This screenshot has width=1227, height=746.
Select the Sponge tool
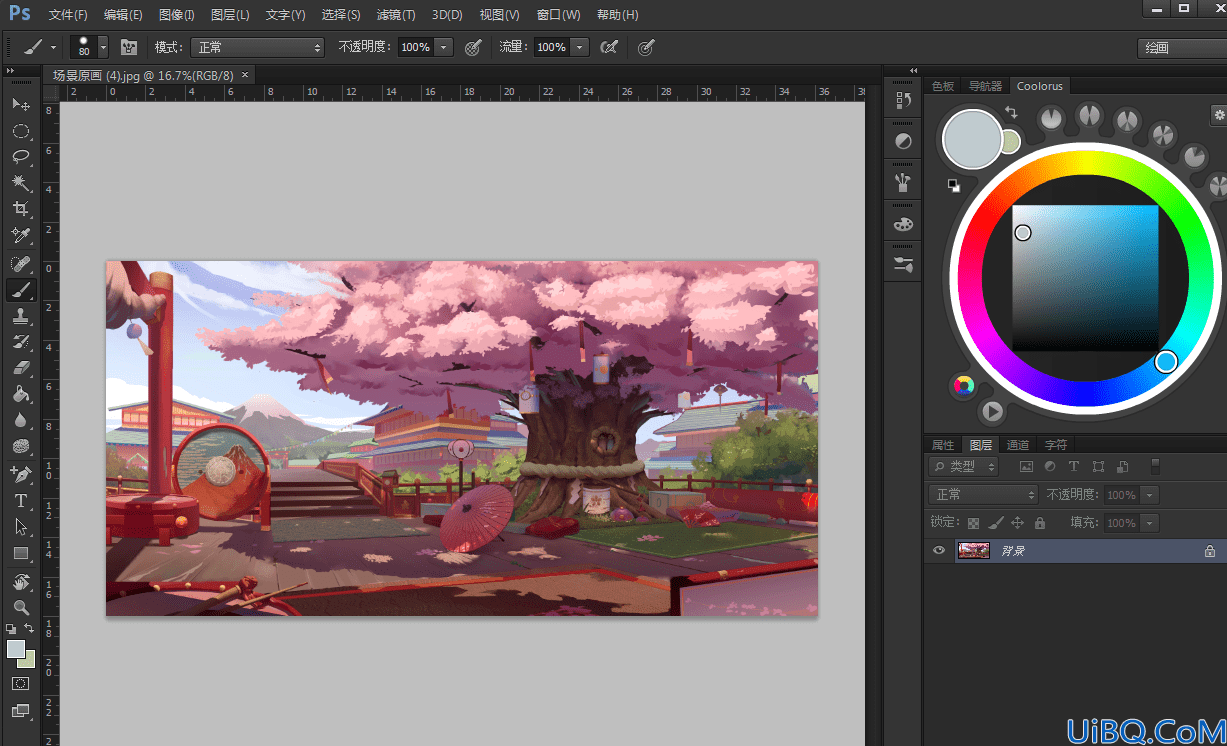pos(20,447)
